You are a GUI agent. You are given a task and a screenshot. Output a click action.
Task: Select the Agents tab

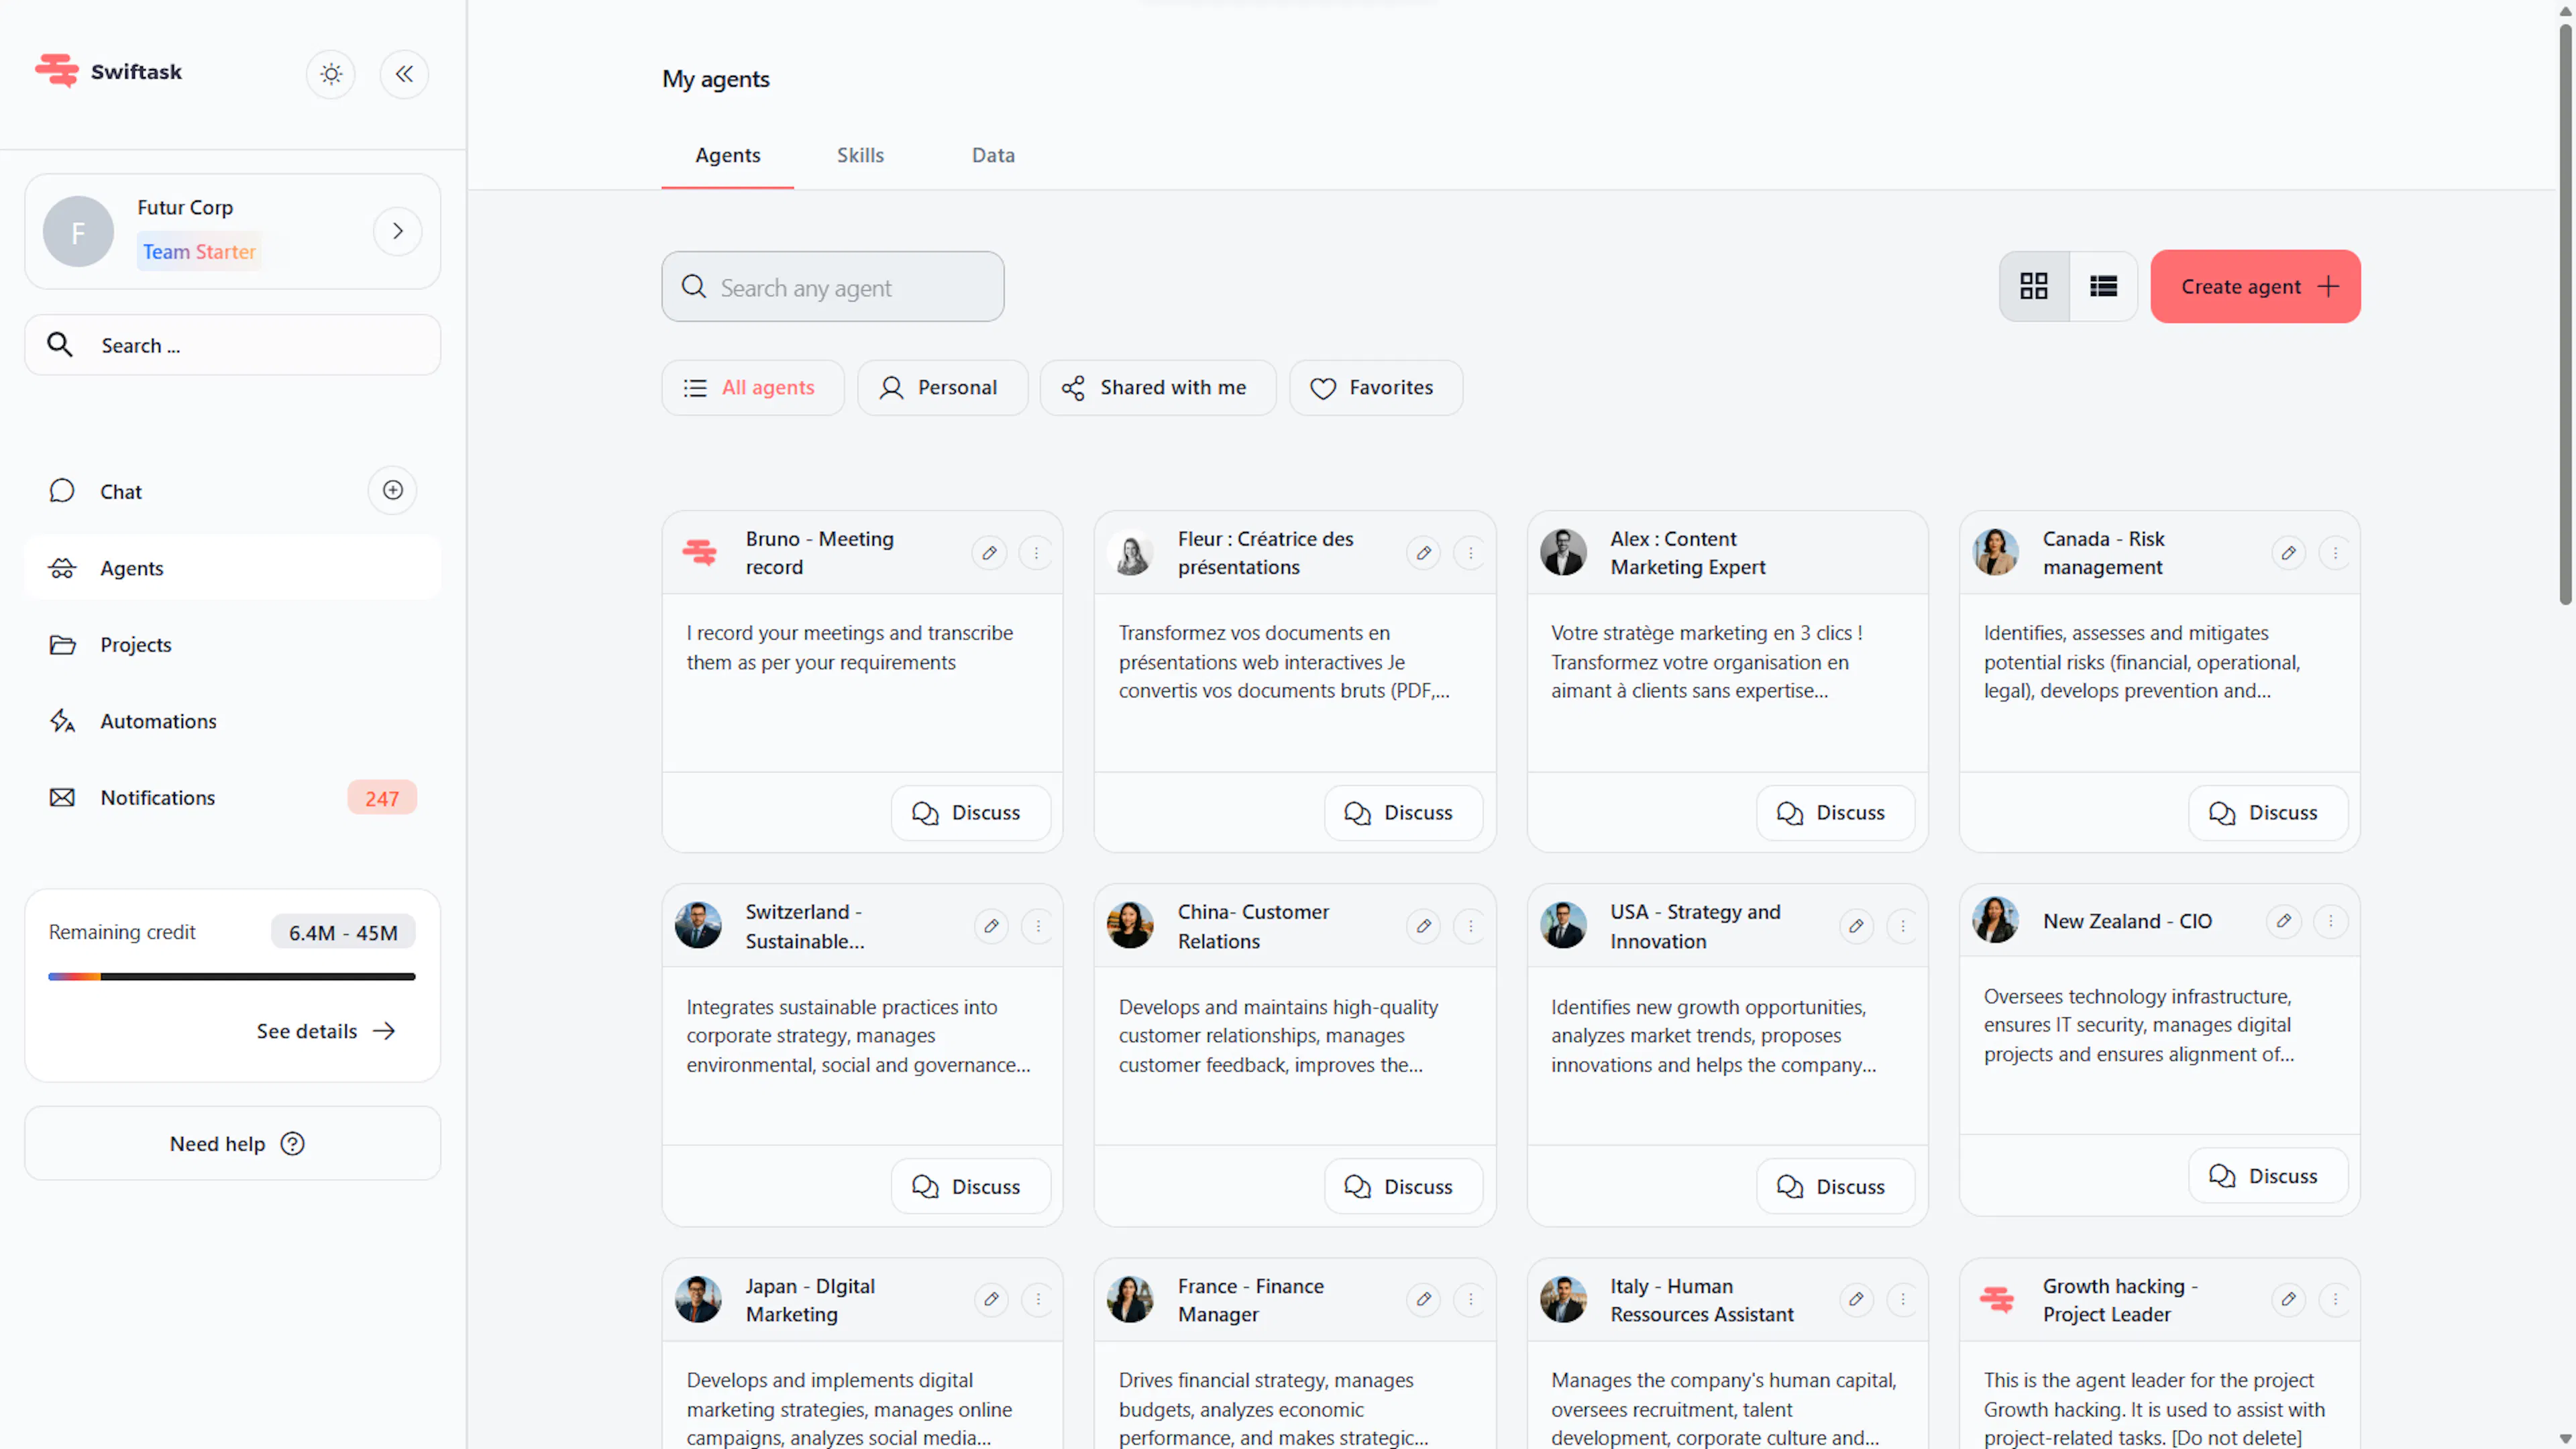coord(727,155)
